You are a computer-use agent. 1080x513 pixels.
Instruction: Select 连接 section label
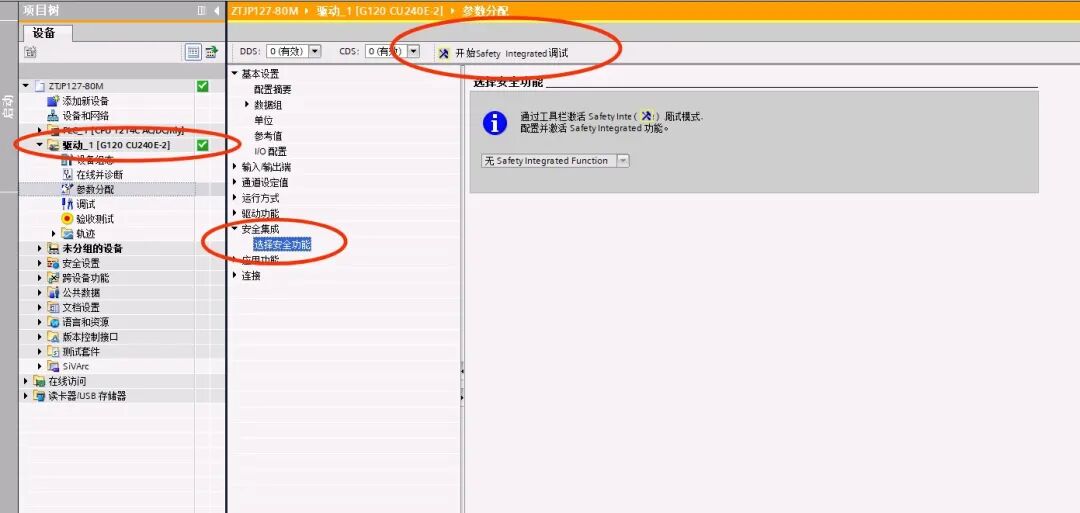pyautogui.click(x=251, y=275)
